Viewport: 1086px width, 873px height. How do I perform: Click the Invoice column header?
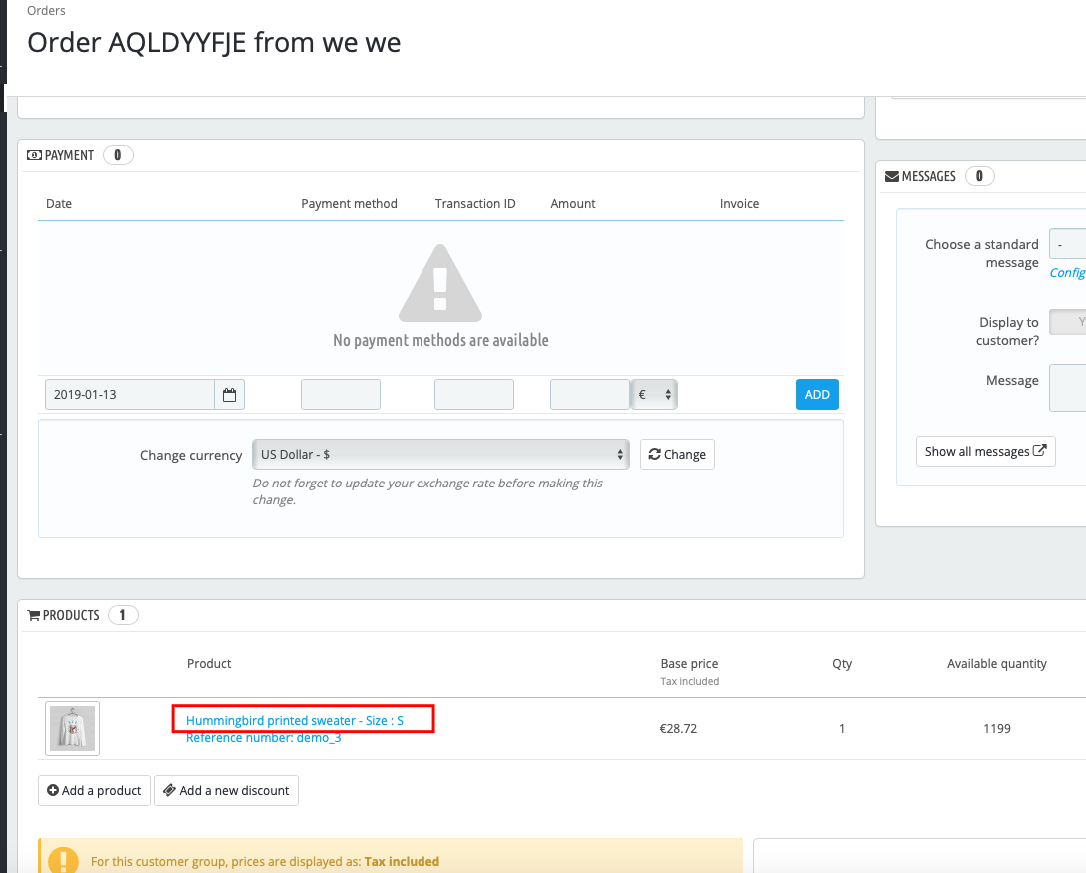click(739, 204)
